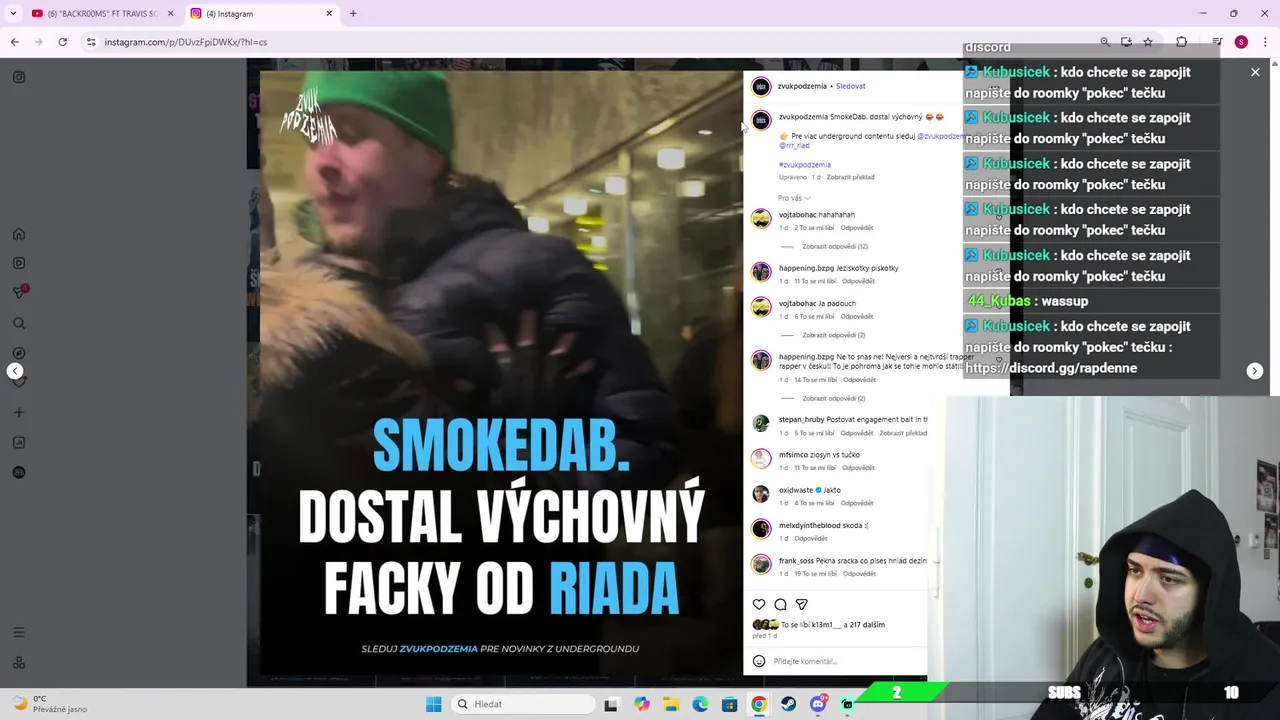Viewport: 1280px width, 720px height.
Task: Go to previous post arrow
Action: click(x=15, y=371)
